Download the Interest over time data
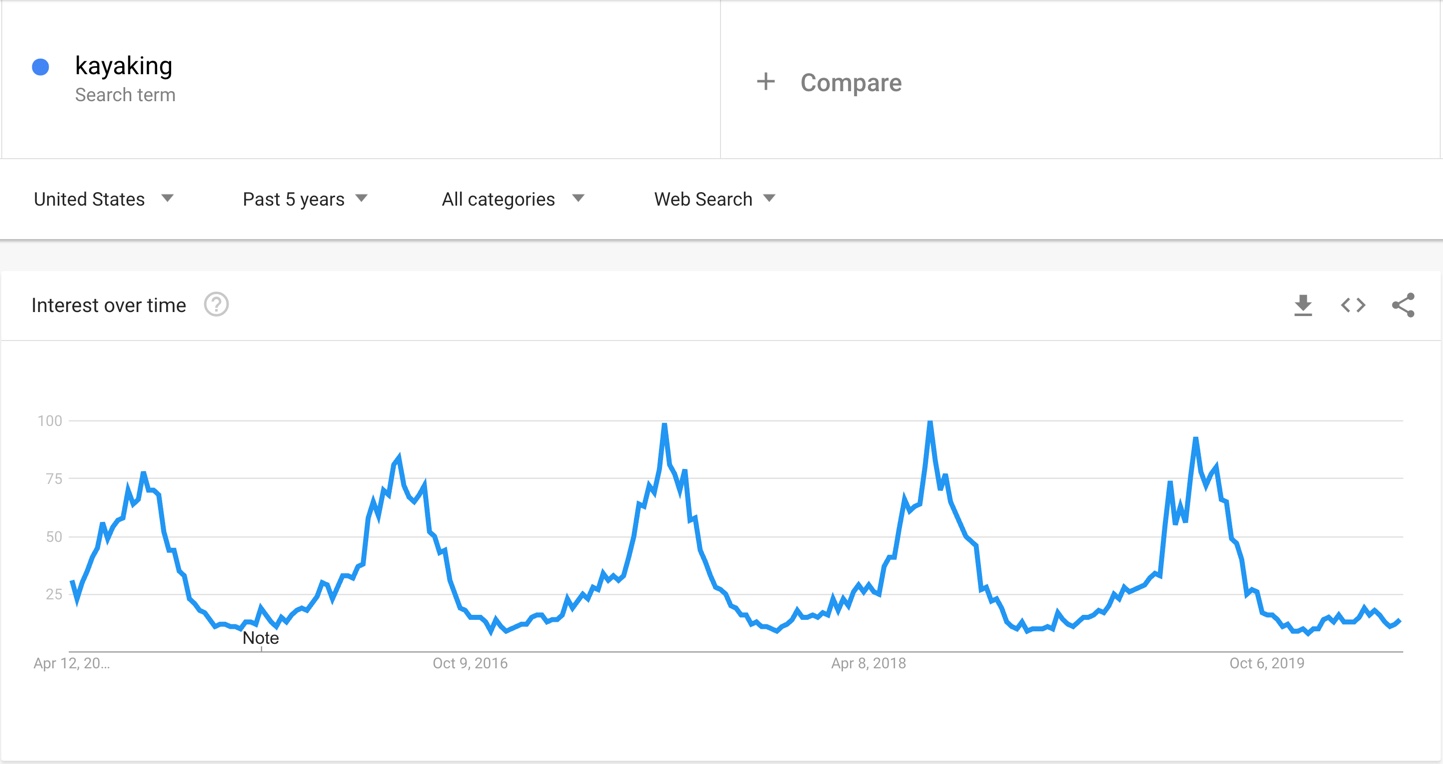 click(x=1303, y=305)
